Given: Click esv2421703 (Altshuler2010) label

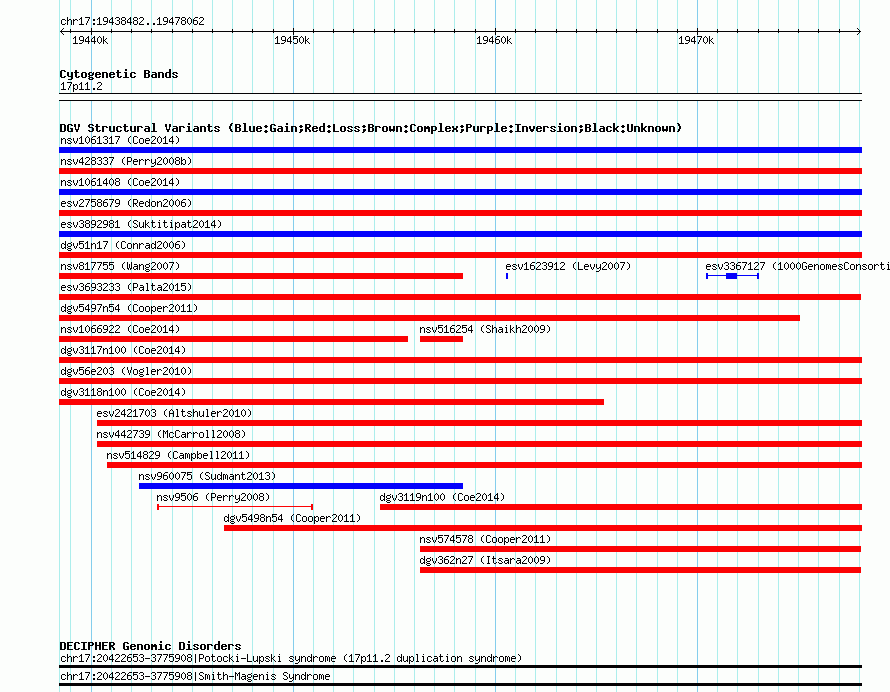Looking at the screenshot, I should (174, 413).
